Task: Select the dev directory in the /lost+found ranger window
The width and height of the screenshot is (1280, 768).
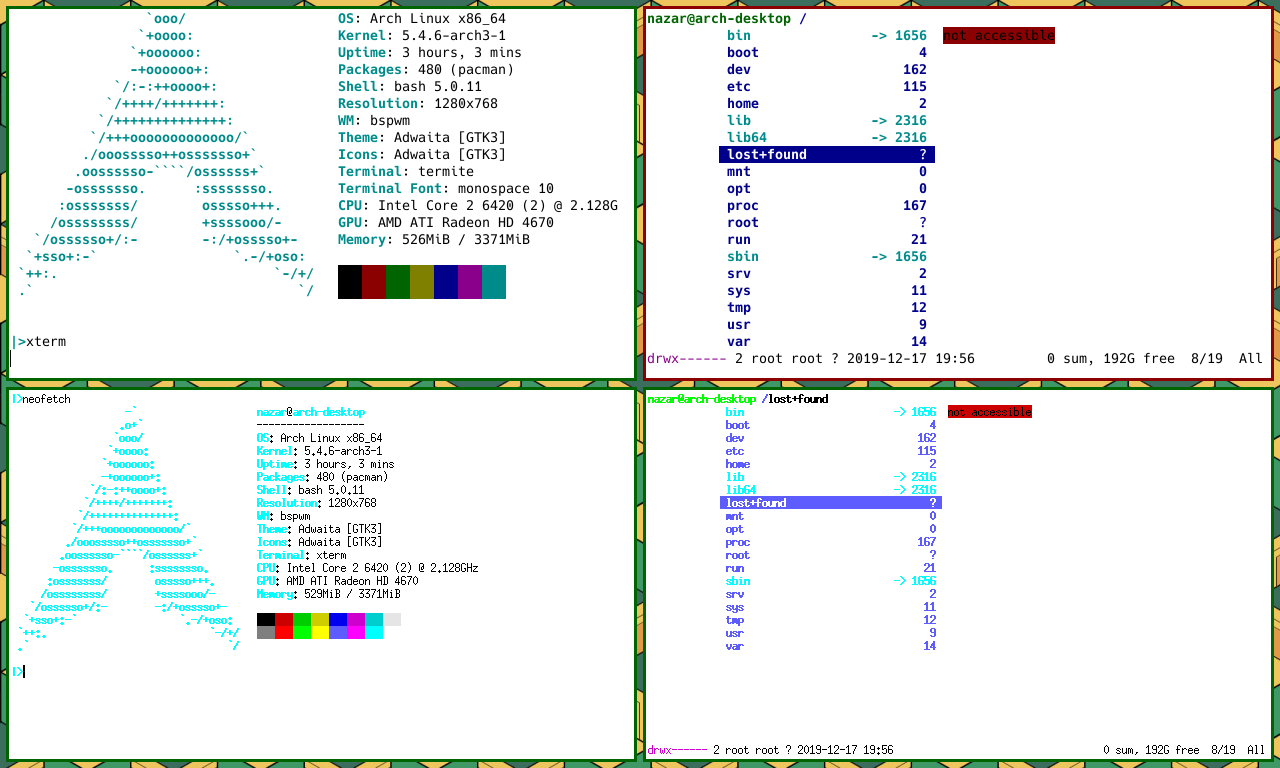Action: pos(831,438)
